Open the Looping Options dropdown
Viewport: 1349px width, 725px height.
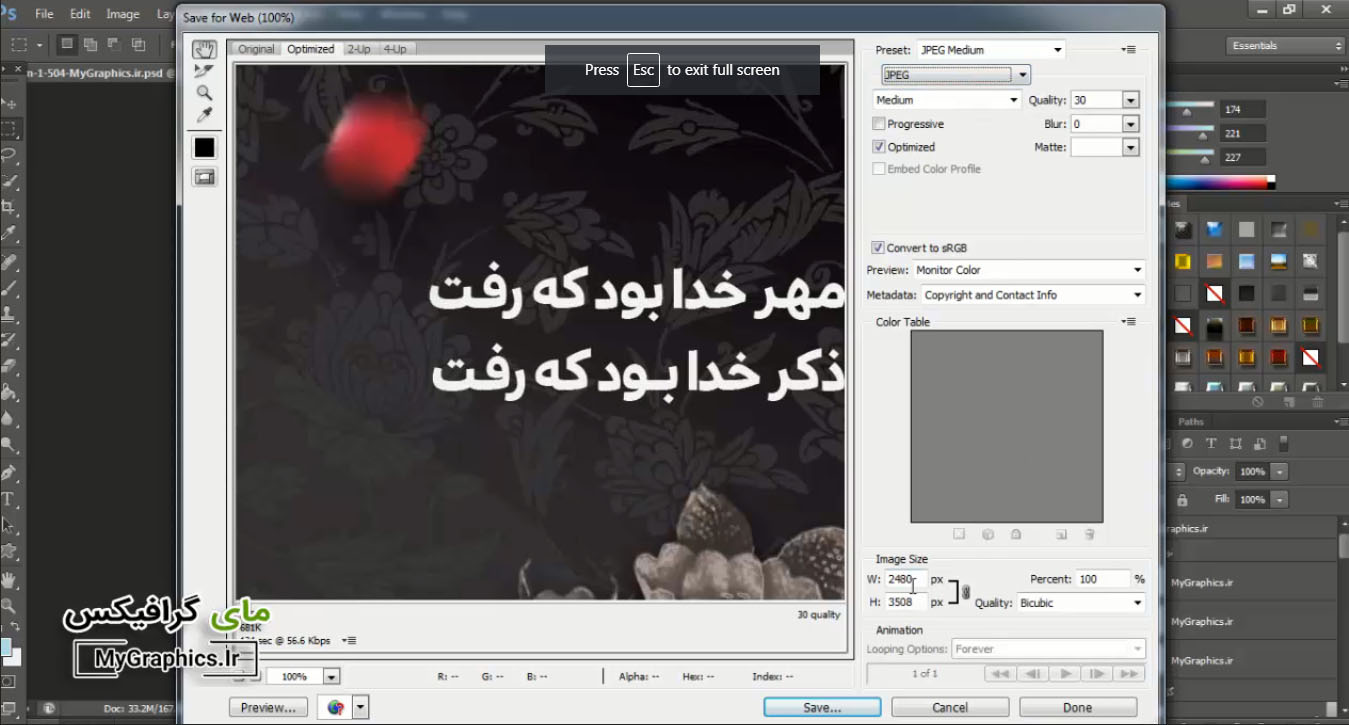1048,648
